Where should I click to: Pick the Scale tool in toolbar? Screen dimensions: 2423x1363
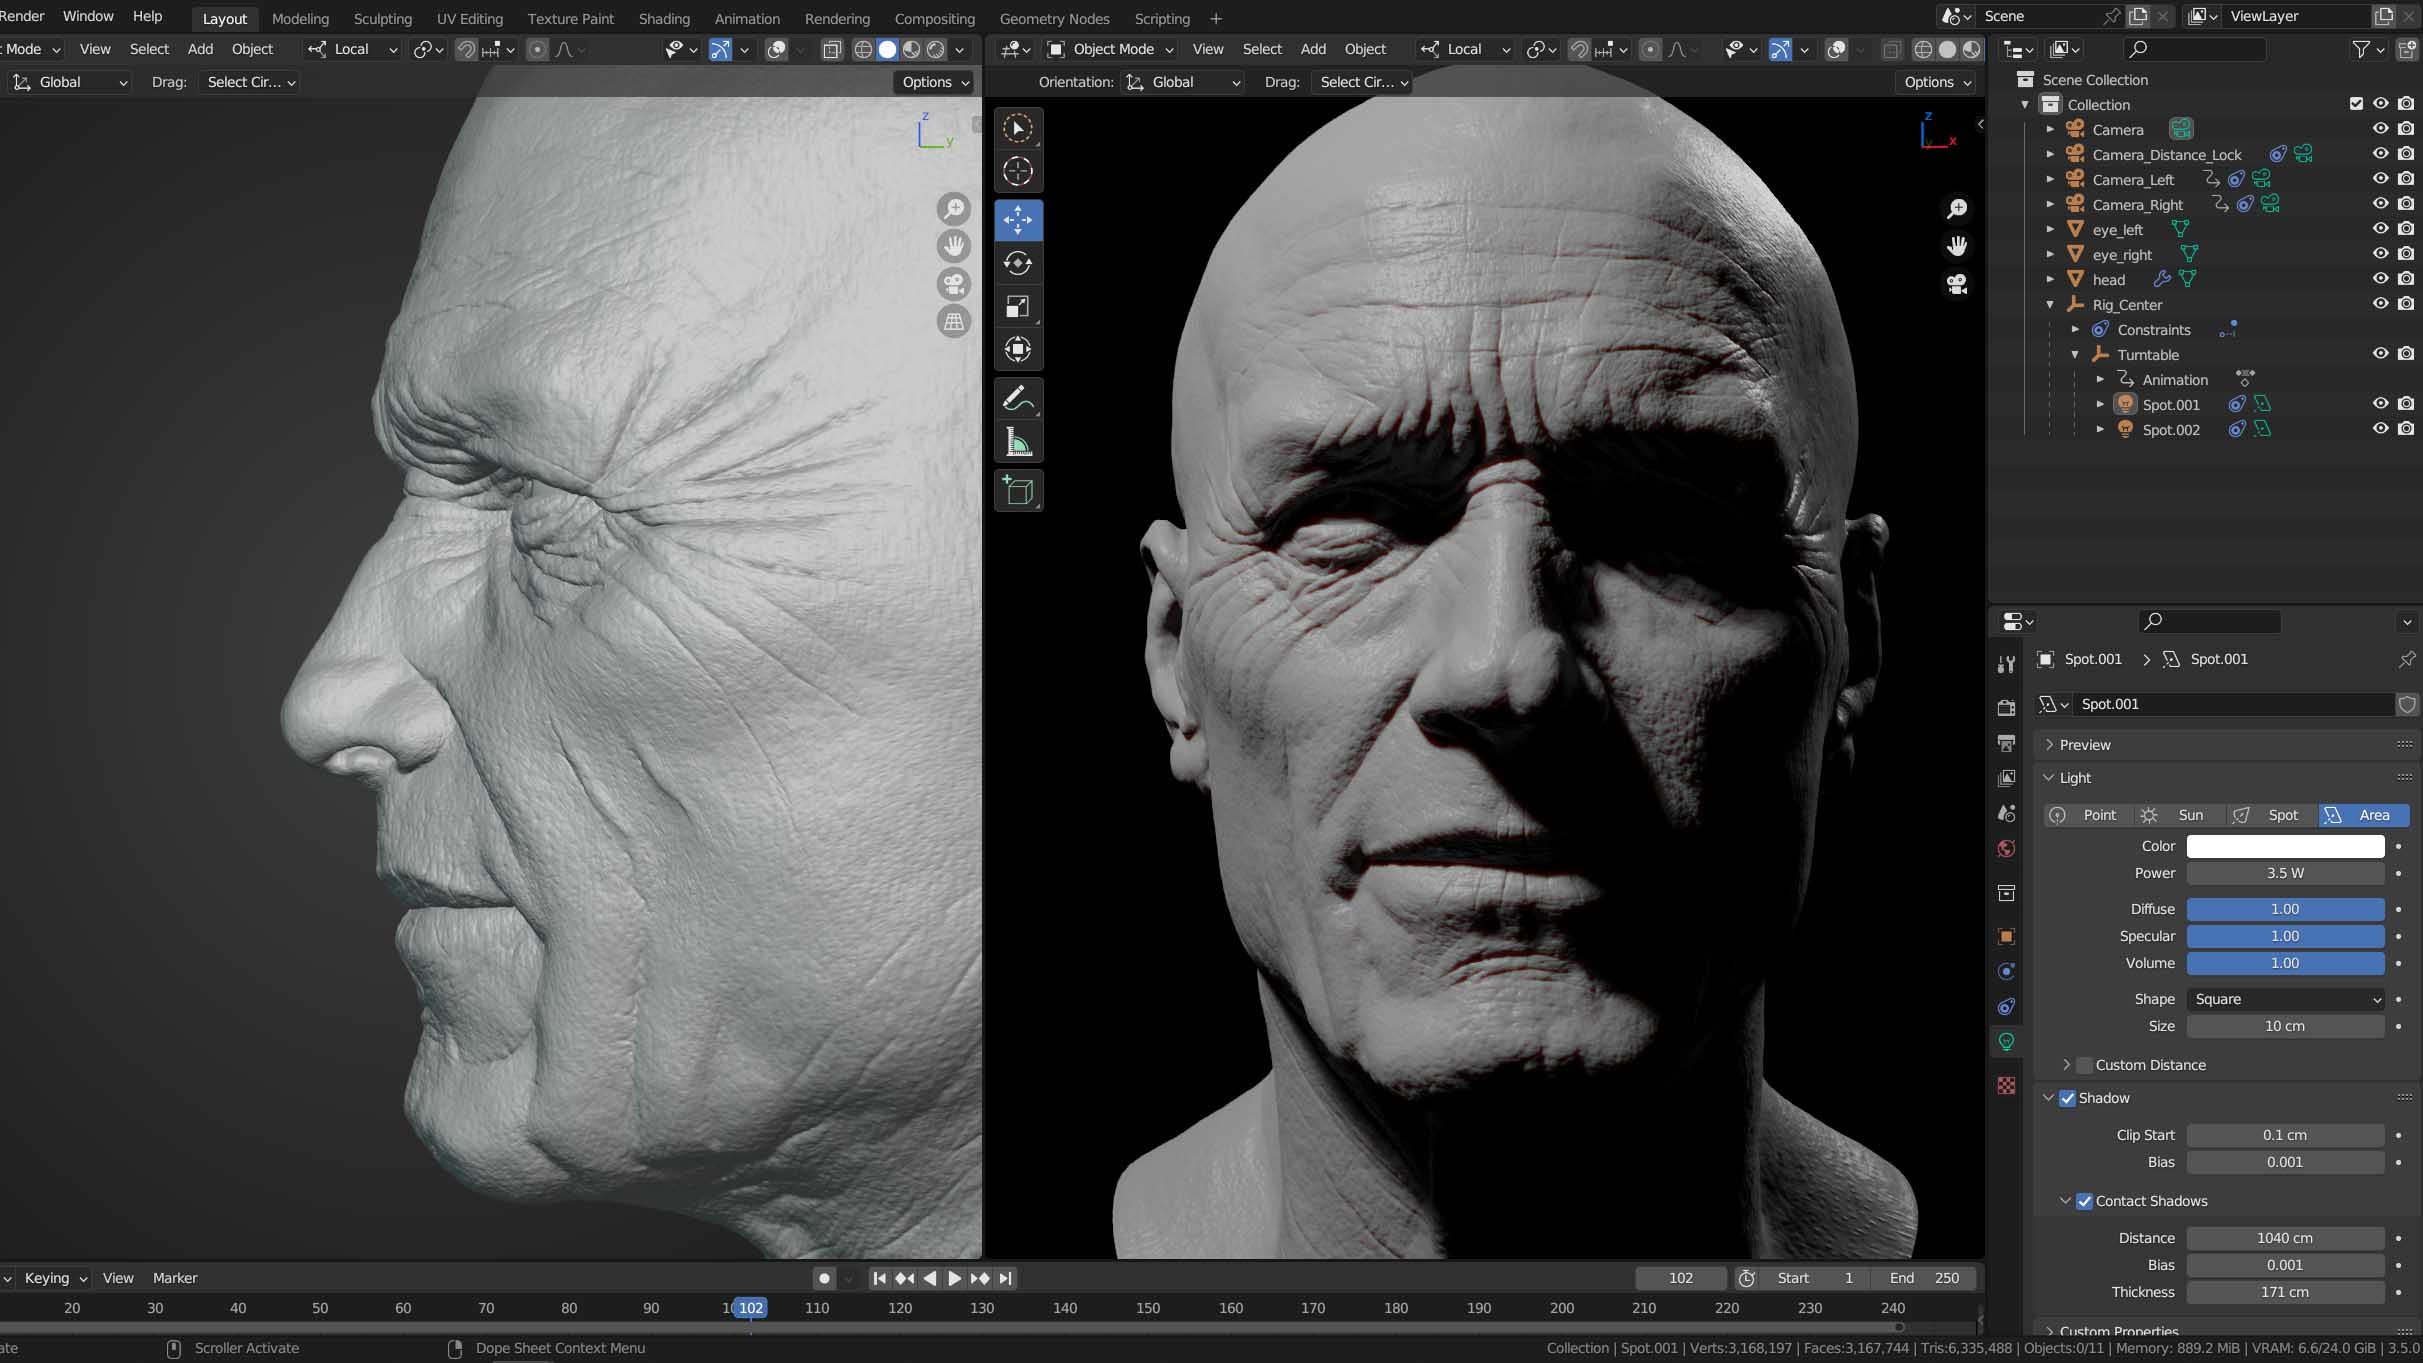pos(1018,307)
